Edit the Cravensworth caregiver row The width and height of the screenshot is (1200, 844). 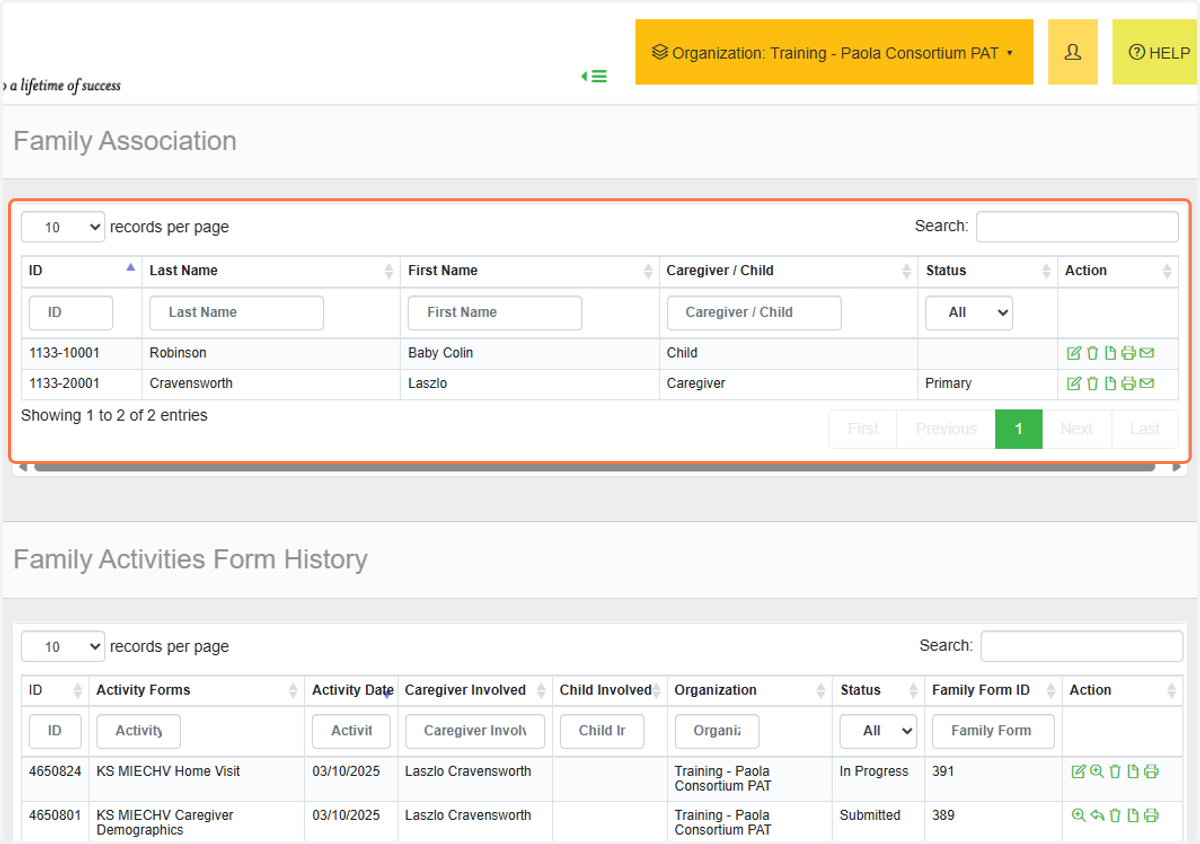1074,384
